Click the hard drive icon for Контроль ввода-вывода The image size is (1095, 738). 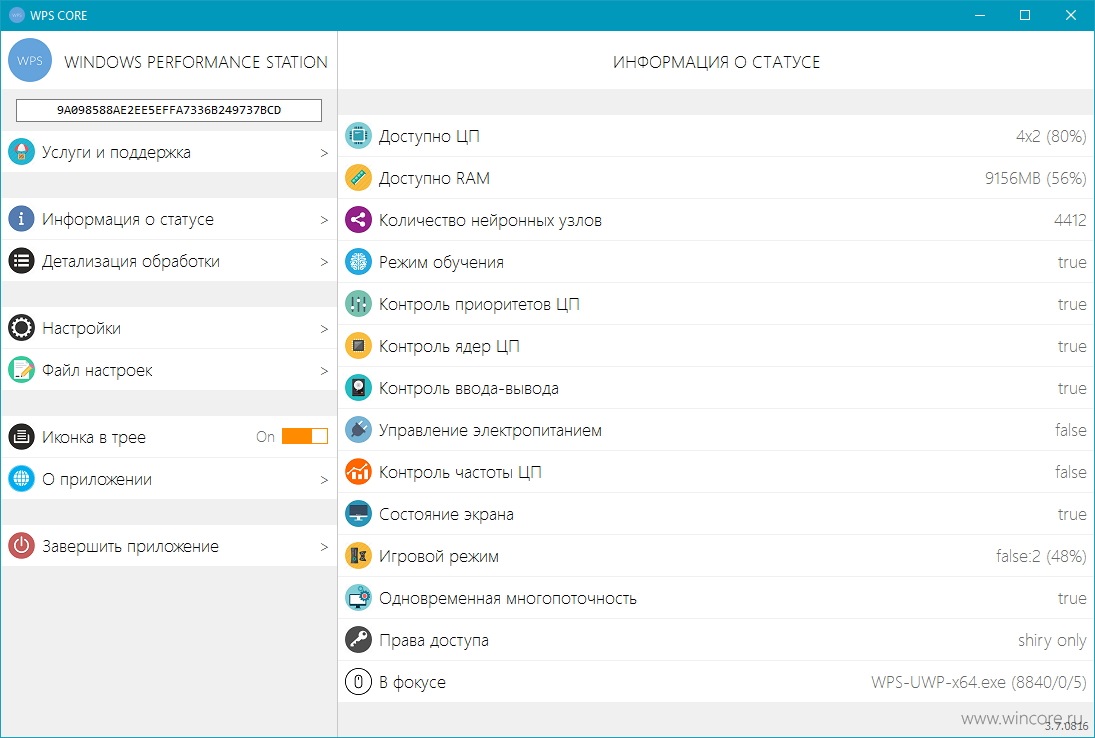(358, 388)
